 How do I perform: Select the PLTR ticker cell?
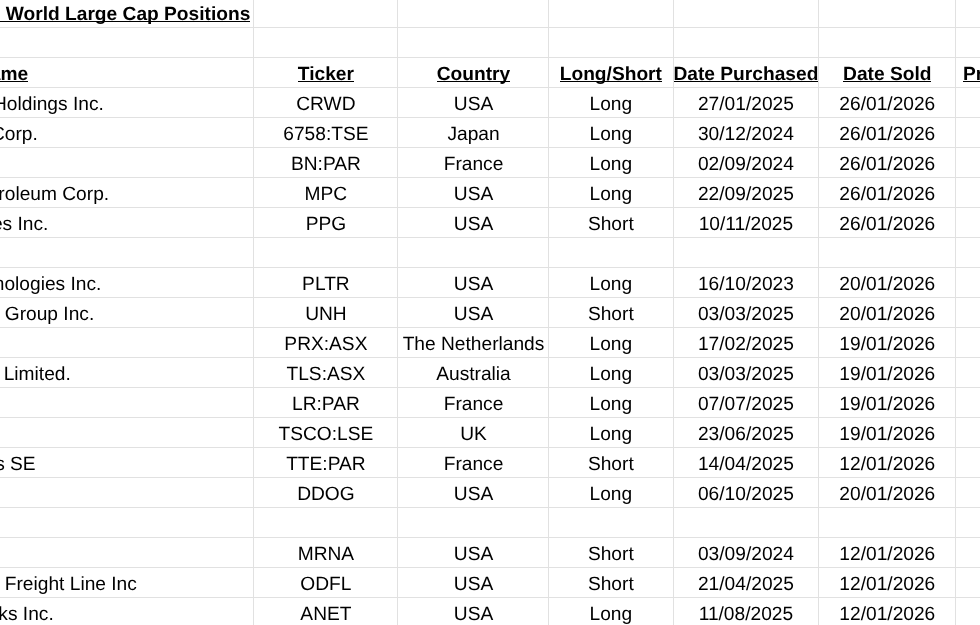point(325,284)
